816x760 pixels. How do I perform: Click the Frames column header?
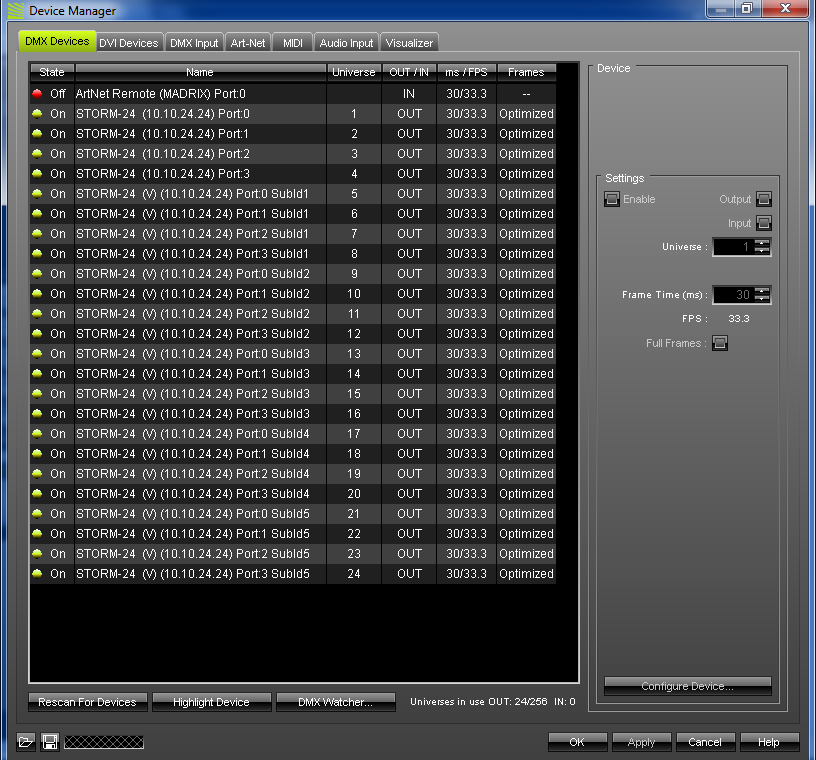click(526, 72)
